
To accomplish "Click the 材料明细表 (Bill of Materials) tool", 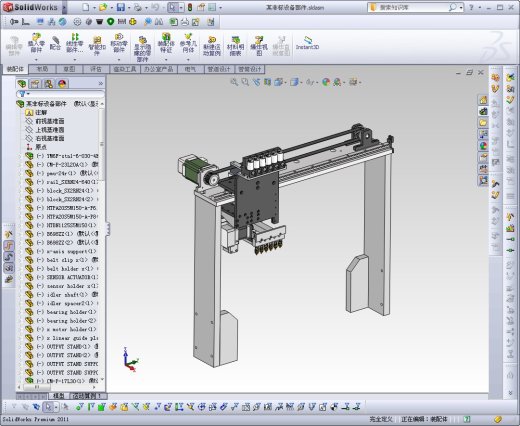I will coord(235,46).
